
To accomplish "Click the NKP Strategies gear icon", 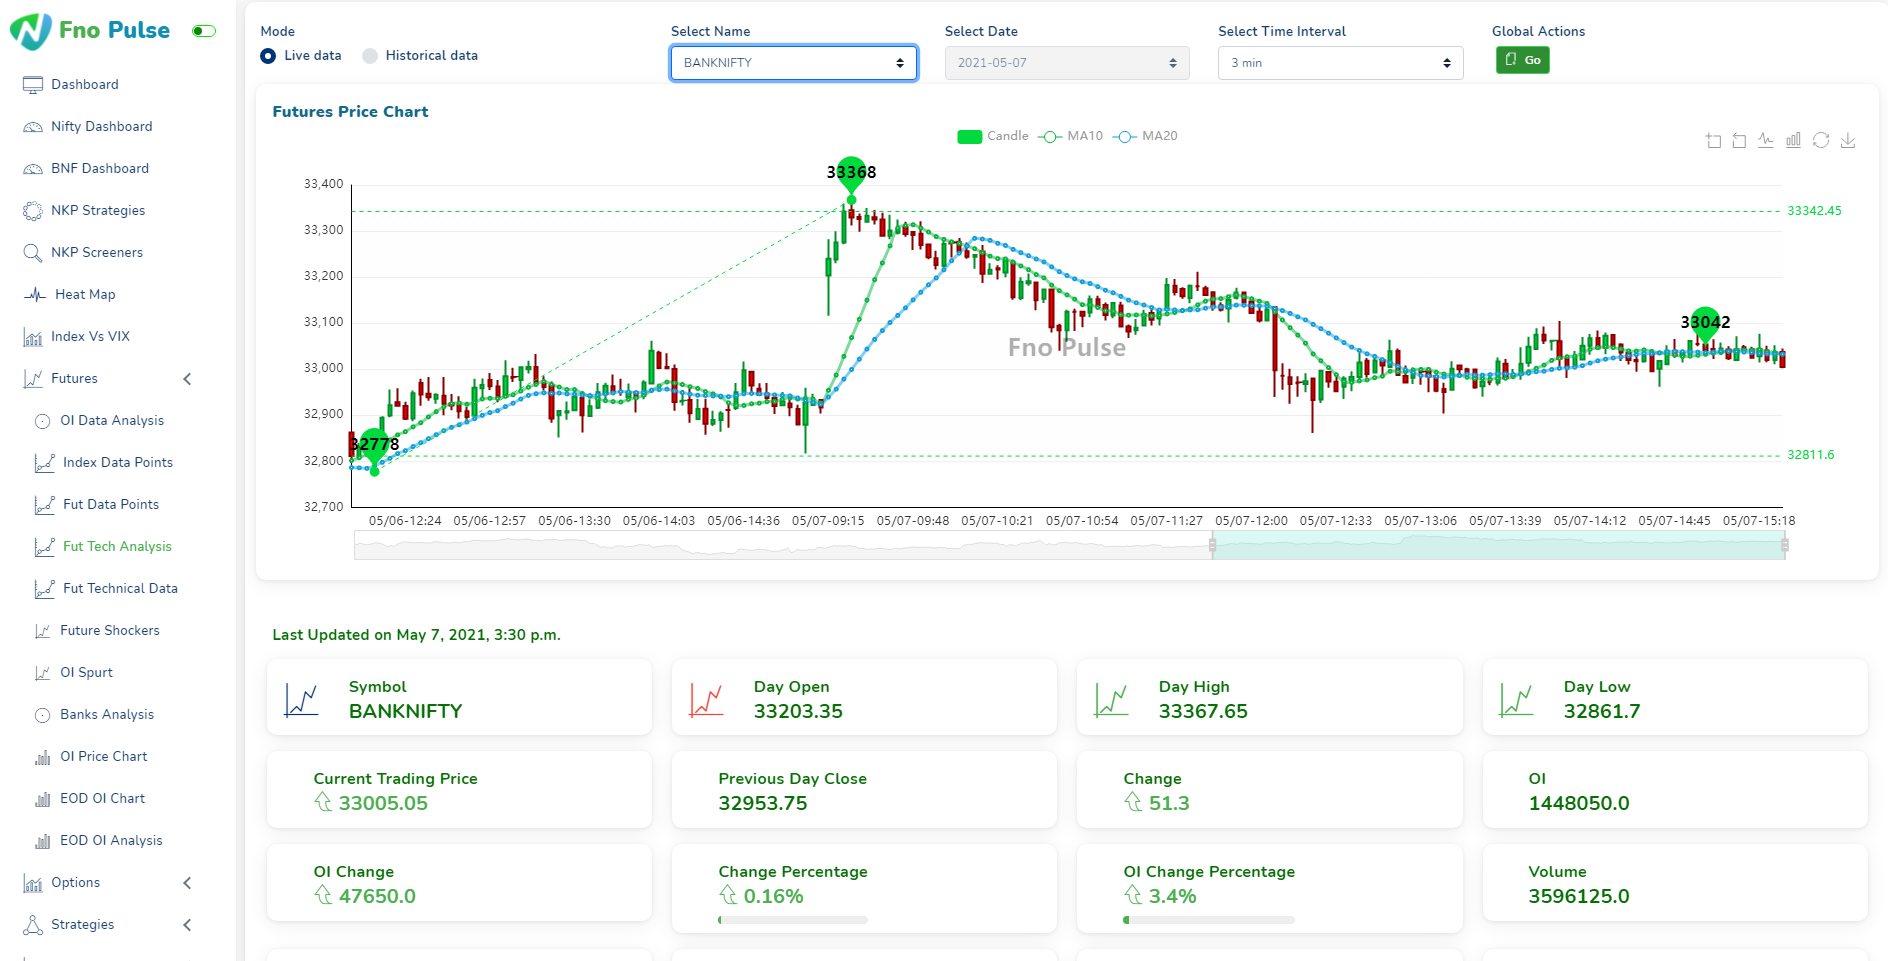I will [x=33, y=211].
